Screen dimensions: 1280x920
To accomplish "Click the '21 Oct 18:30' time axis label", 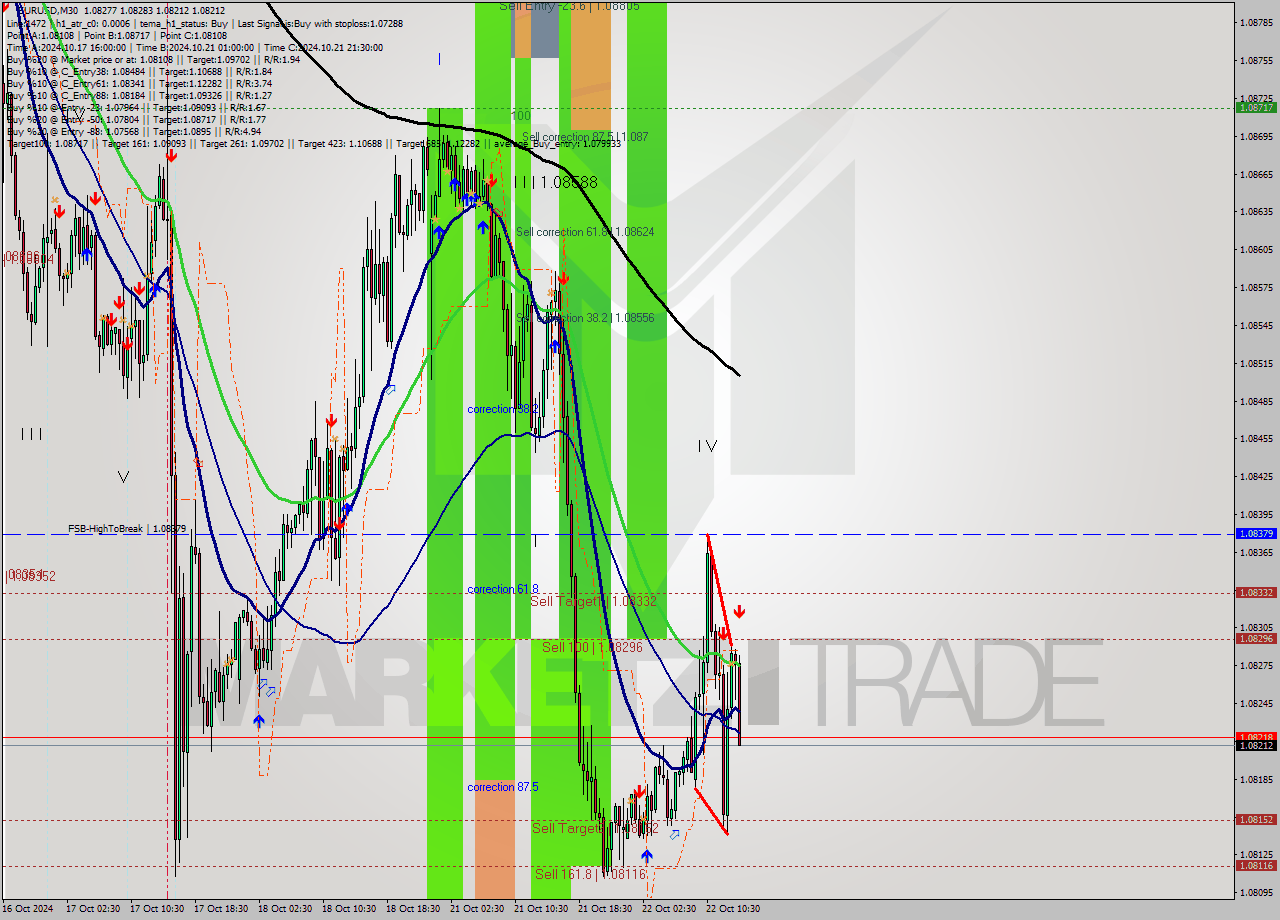I will (603, 909).
